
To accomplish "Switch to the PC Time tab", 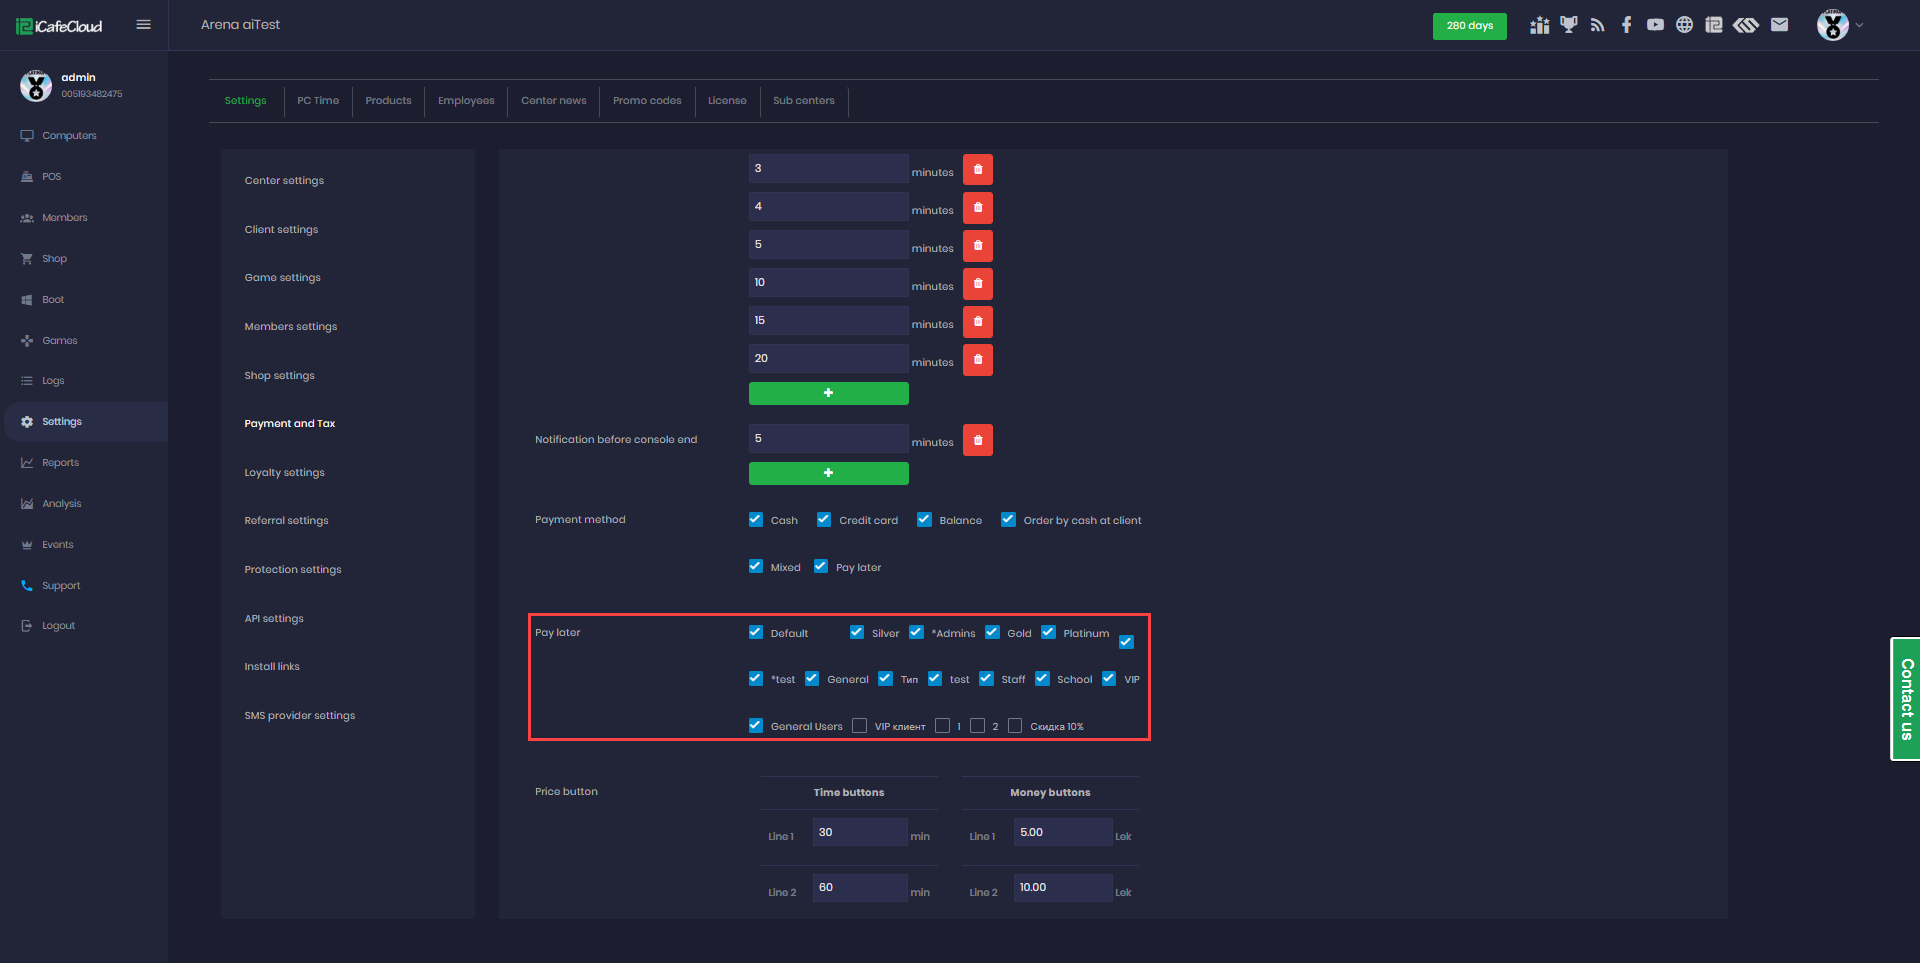I will pyautogui.click(x=318, y=101).
